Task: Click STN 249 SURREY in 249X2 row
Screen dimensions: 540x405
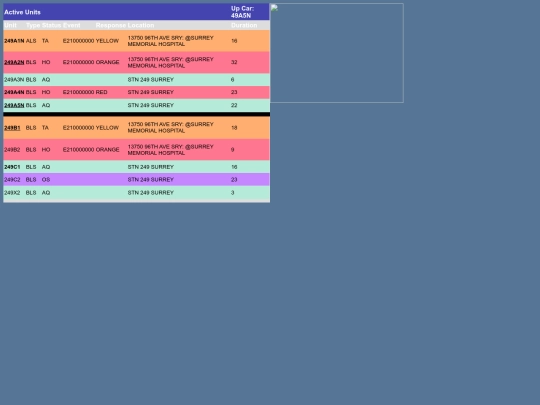Action: 150,193
